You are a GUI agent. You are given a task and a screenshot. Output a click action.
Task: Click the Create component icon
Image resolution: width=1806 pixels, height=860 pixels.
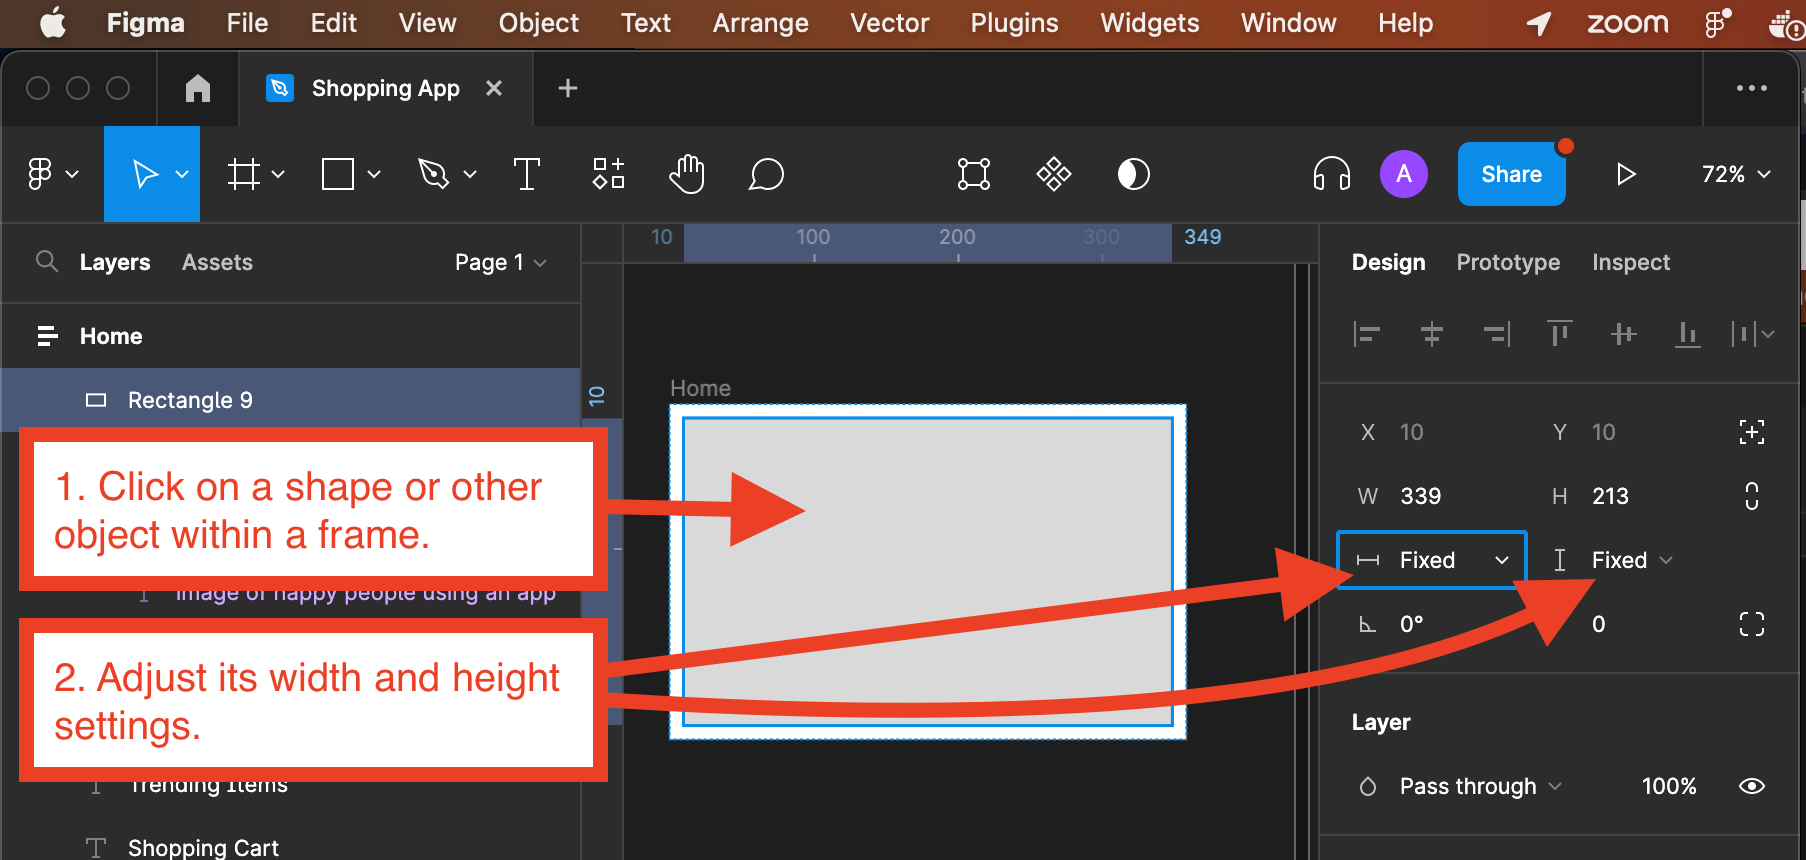1054,174
